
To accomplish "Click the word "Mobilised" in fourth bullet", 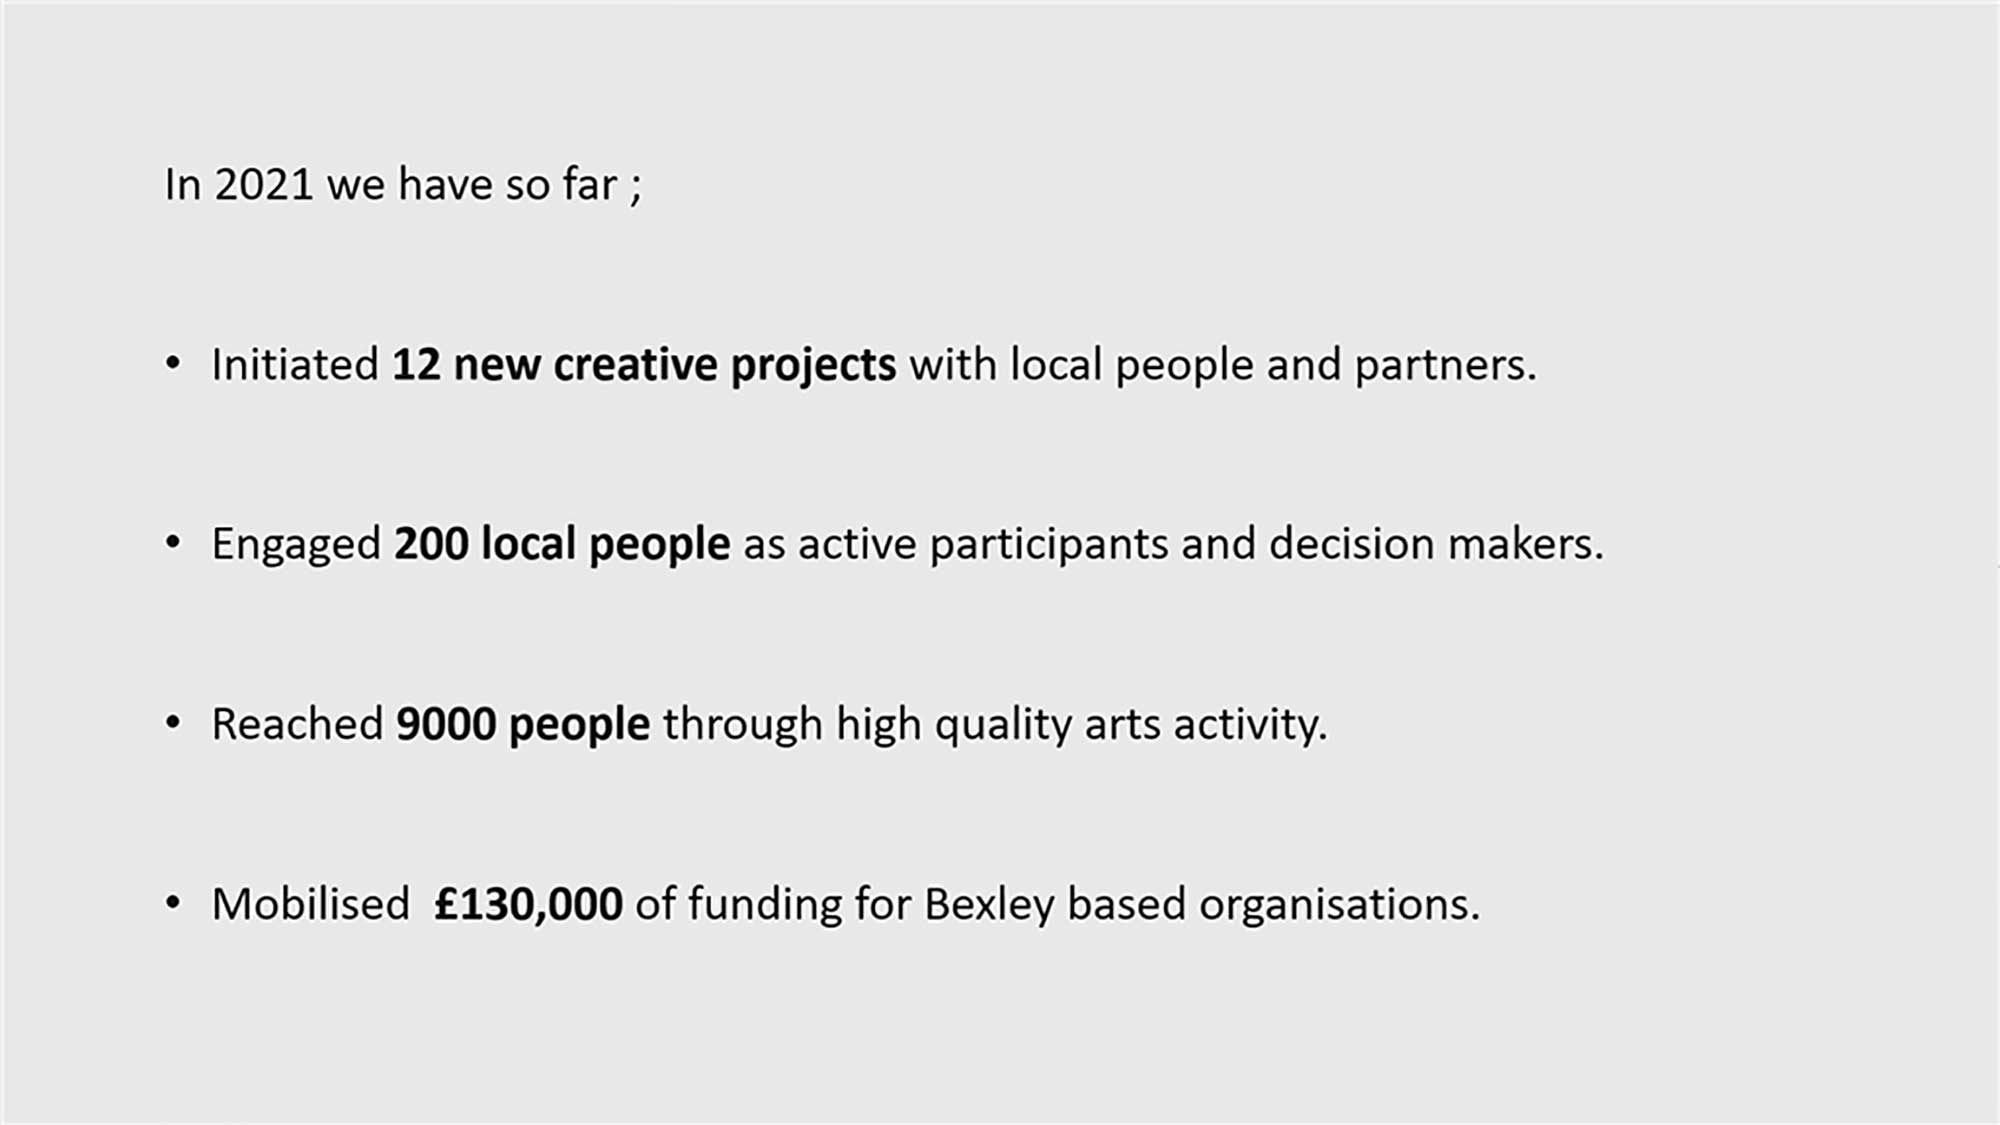I will click(x=310, y=905).
